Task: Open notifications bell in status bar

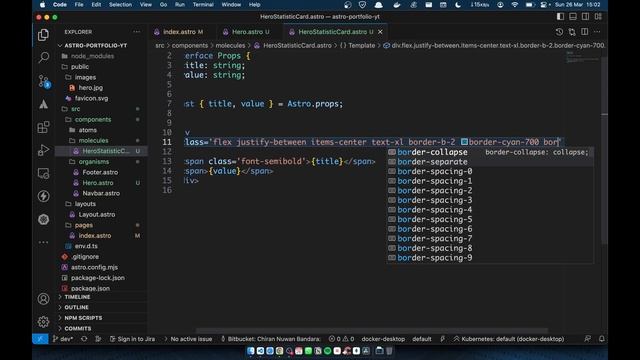Action: pos(601,339)
